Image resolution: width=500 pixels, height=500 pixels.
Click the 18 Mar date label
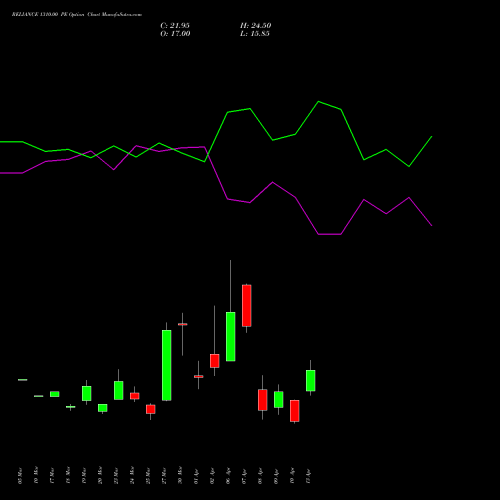68,476
